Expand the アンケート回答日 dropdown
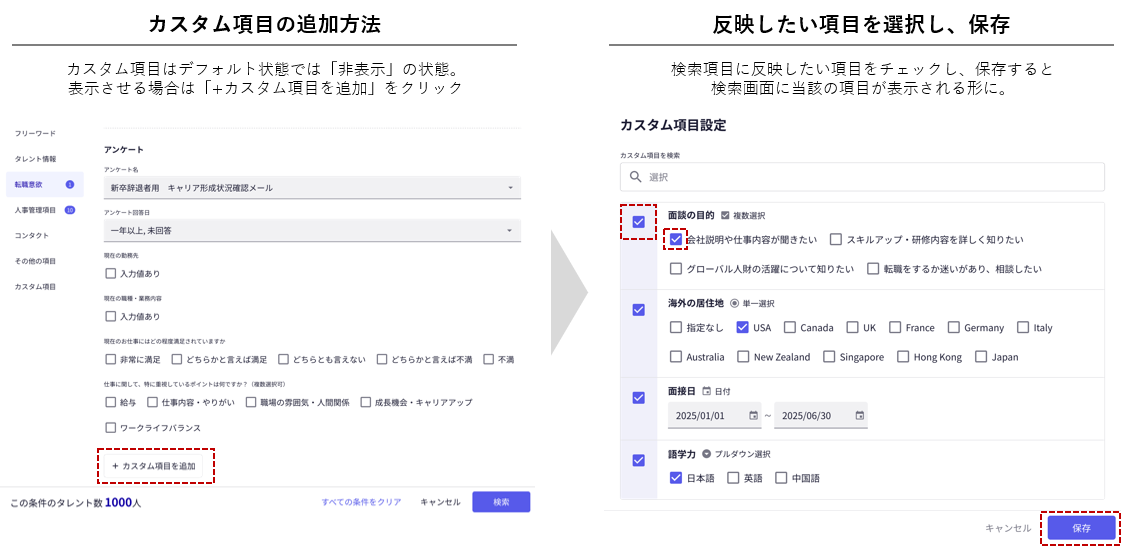1128x548 pixels. point(510,231)
